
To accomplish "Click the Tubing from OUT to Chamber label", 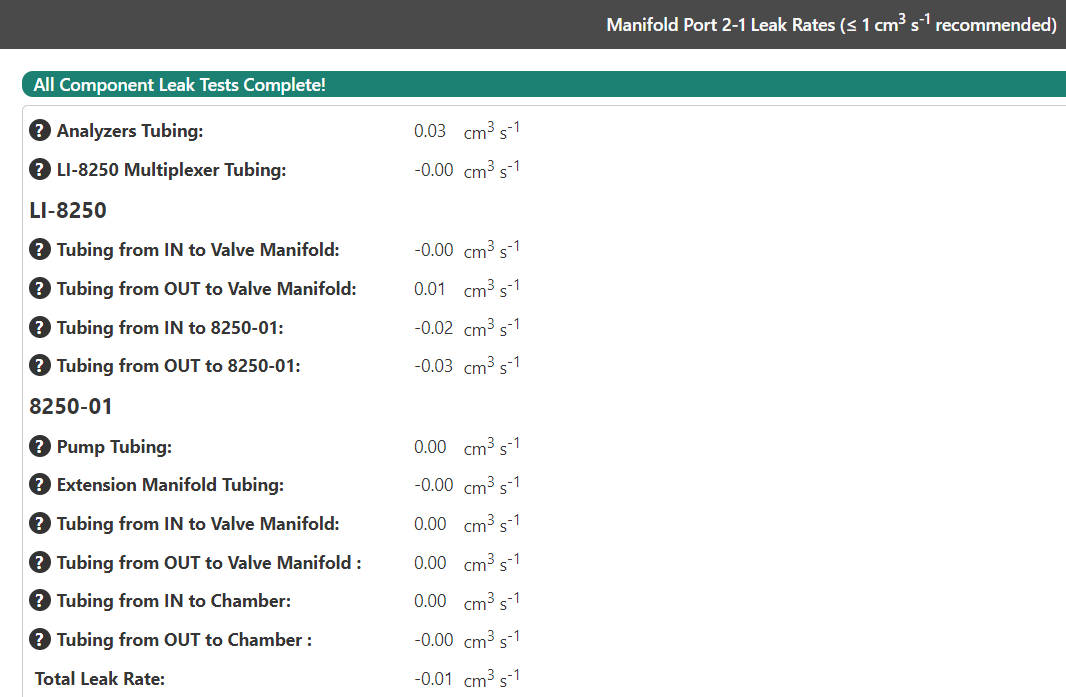I will [184, 640].
